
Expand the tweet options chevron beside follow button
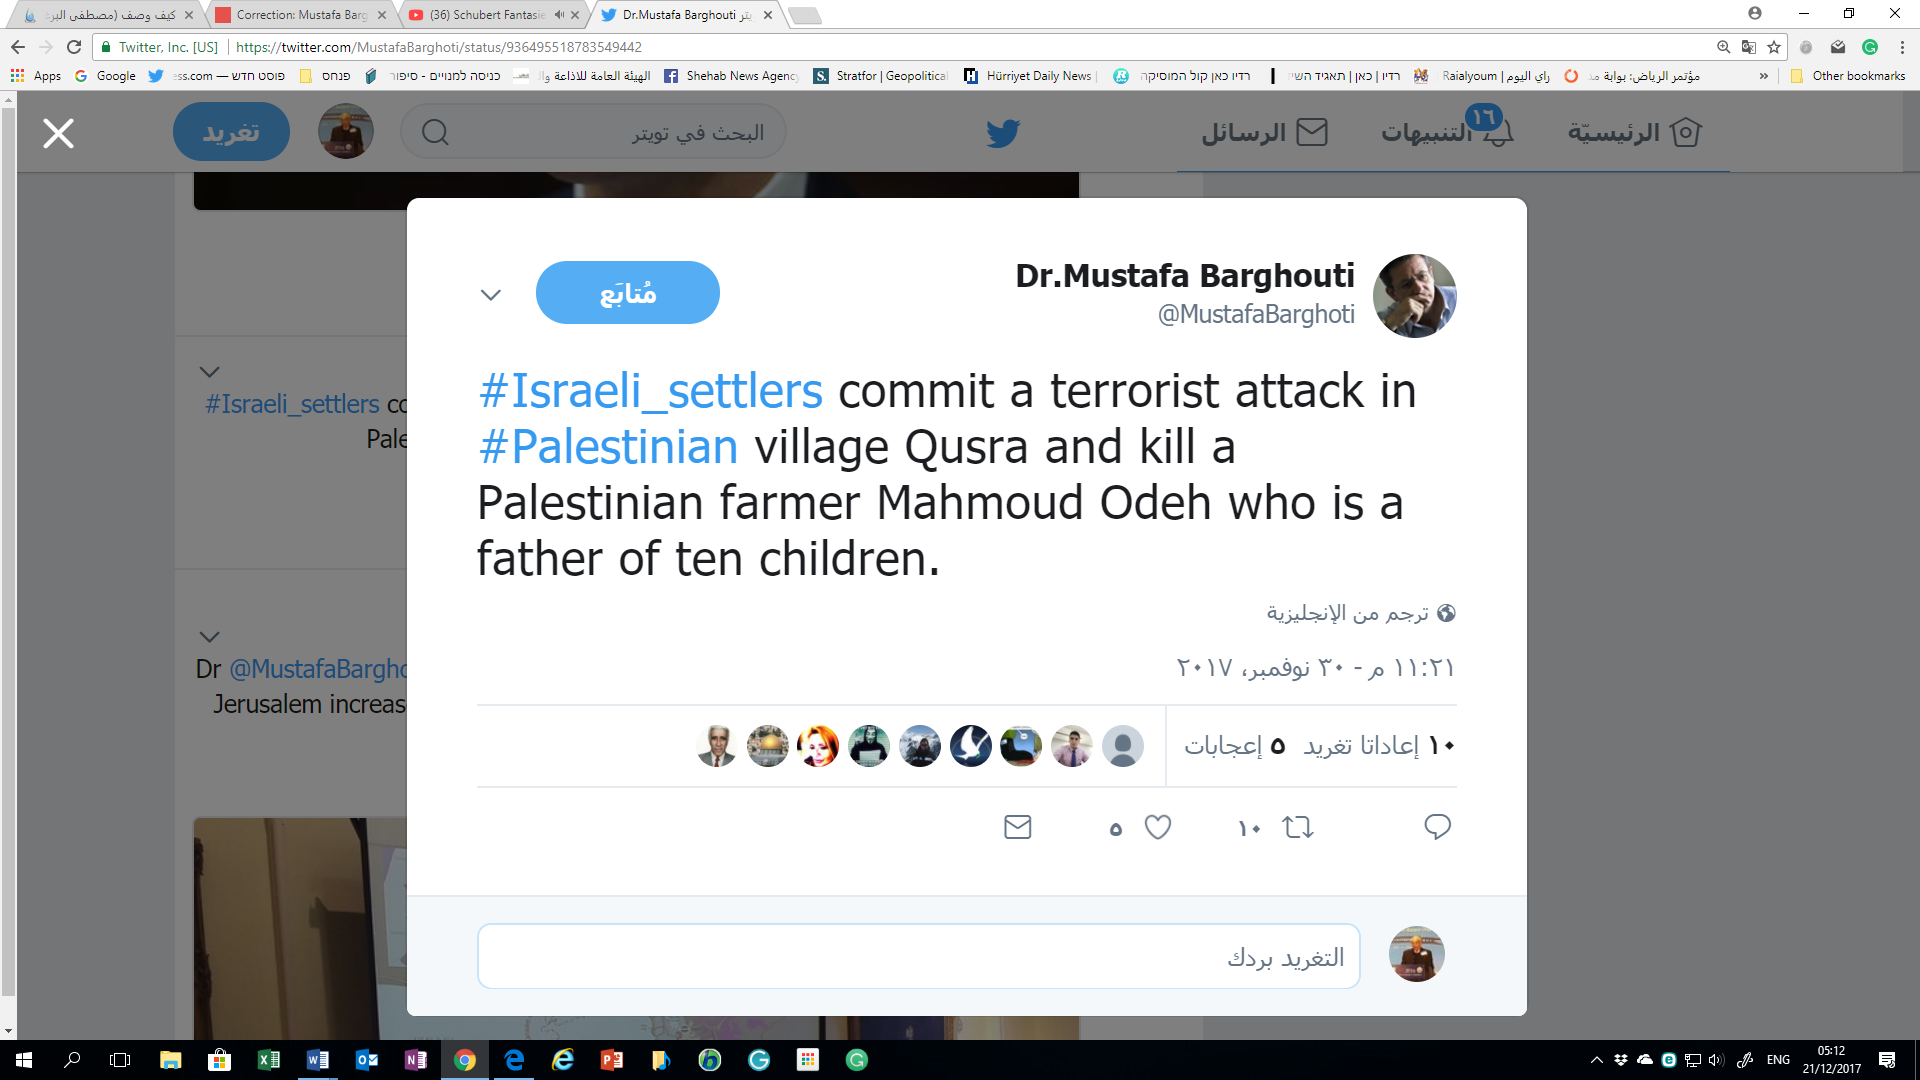(490, 295)
